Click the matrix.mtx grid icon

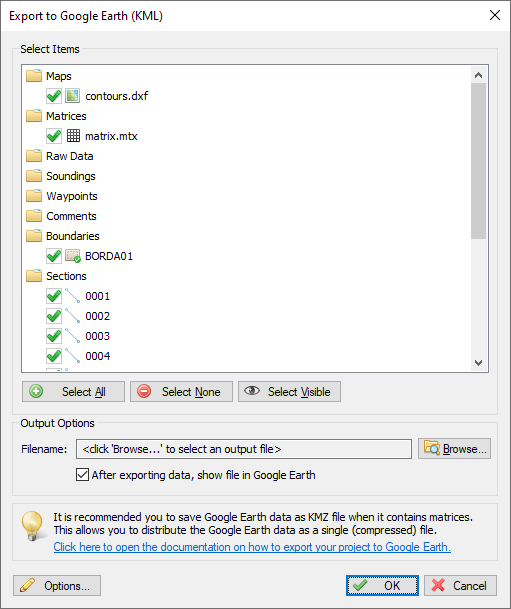point(73,136)
